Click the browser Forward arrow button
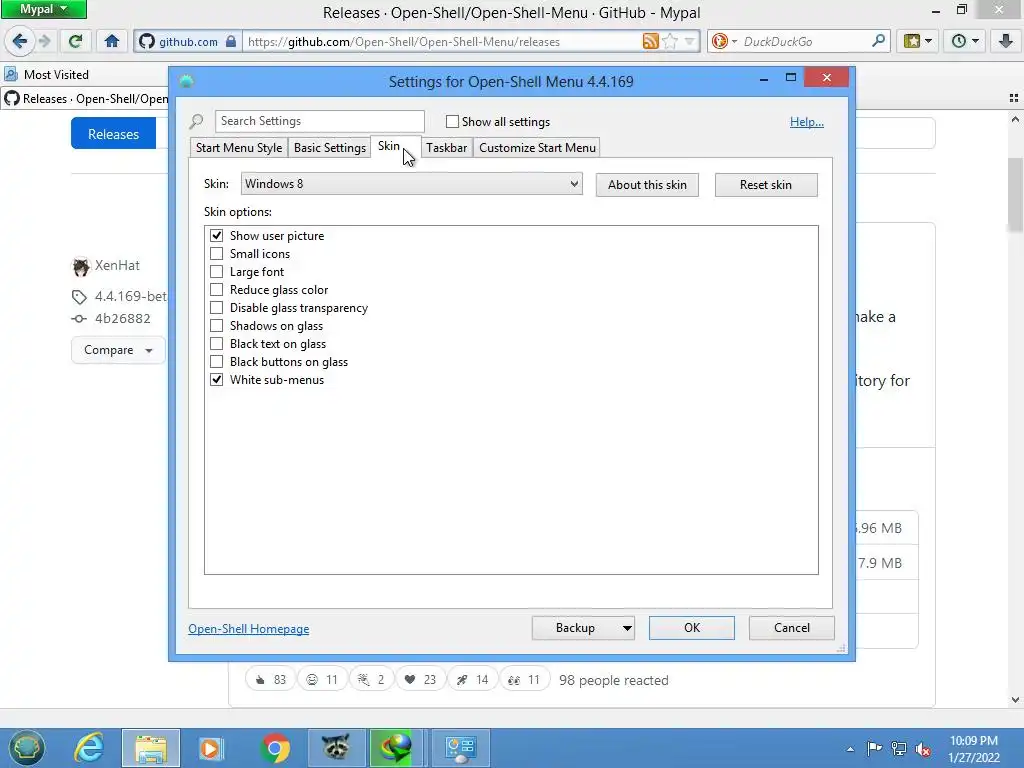The image size is (1024, 768). point(44,41)
